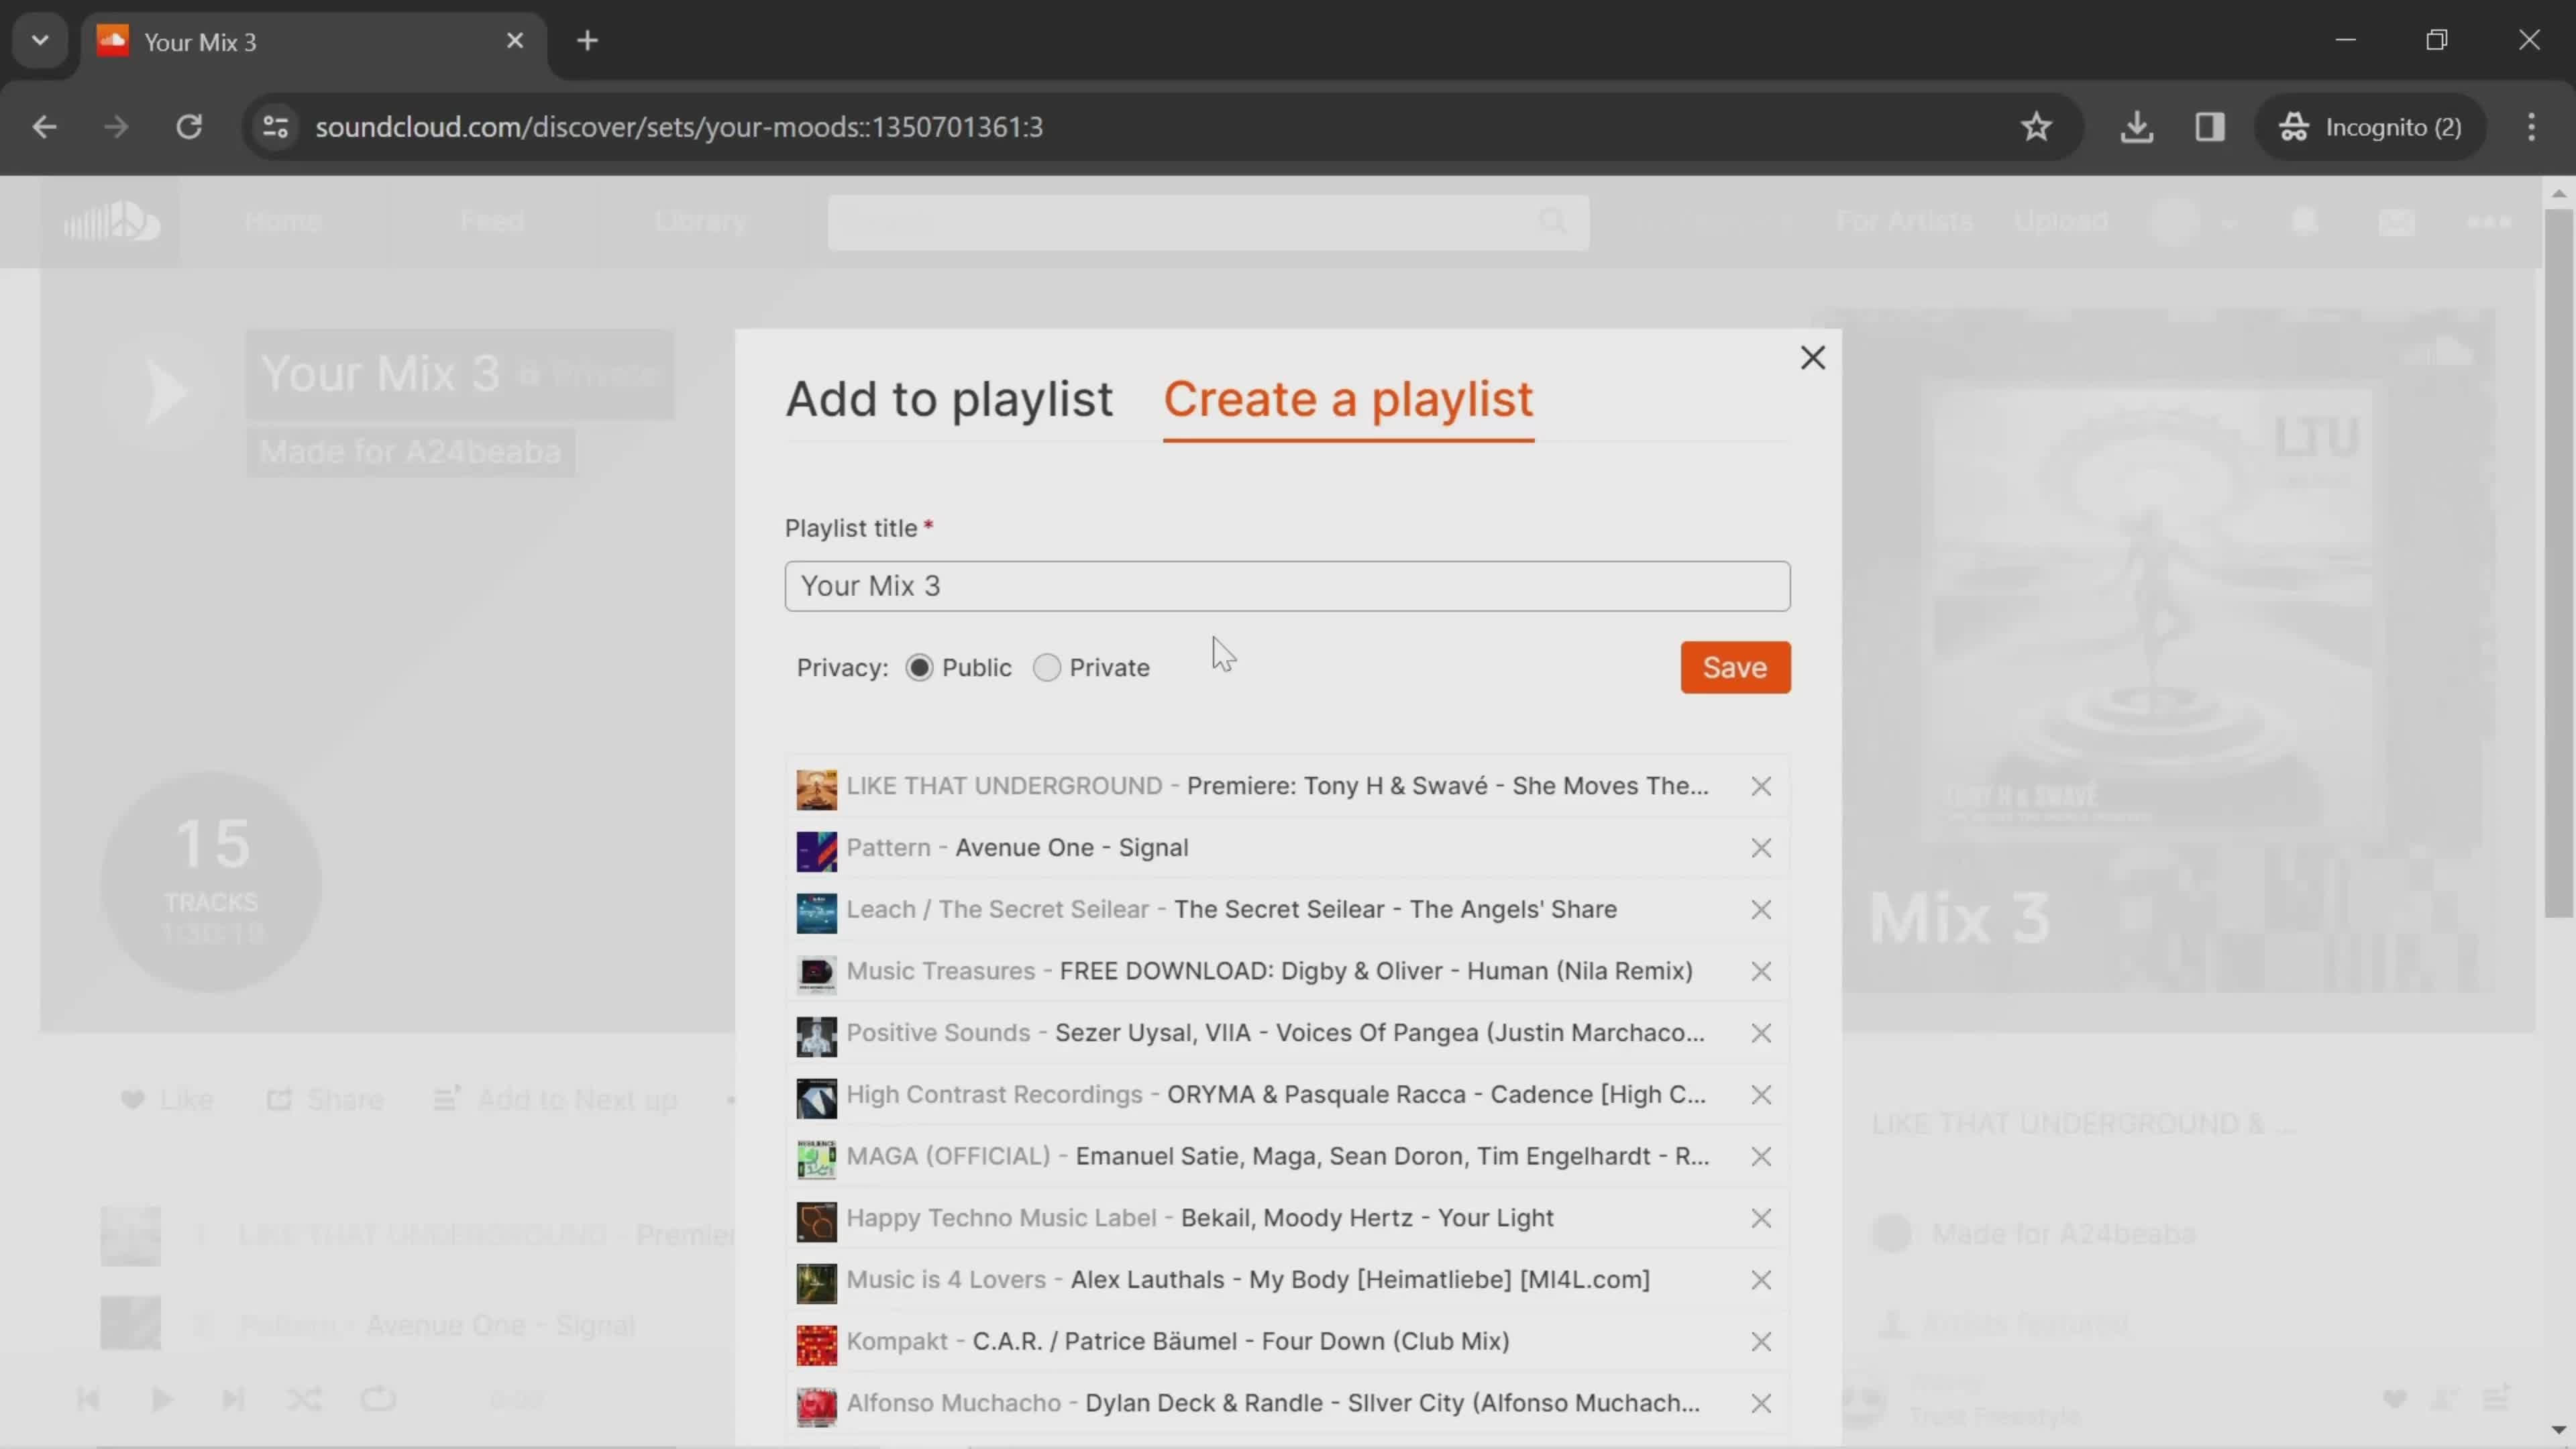Open the Upload page
Viewport: 2576px width, 1449px height.
click(x=2061, y=221)
